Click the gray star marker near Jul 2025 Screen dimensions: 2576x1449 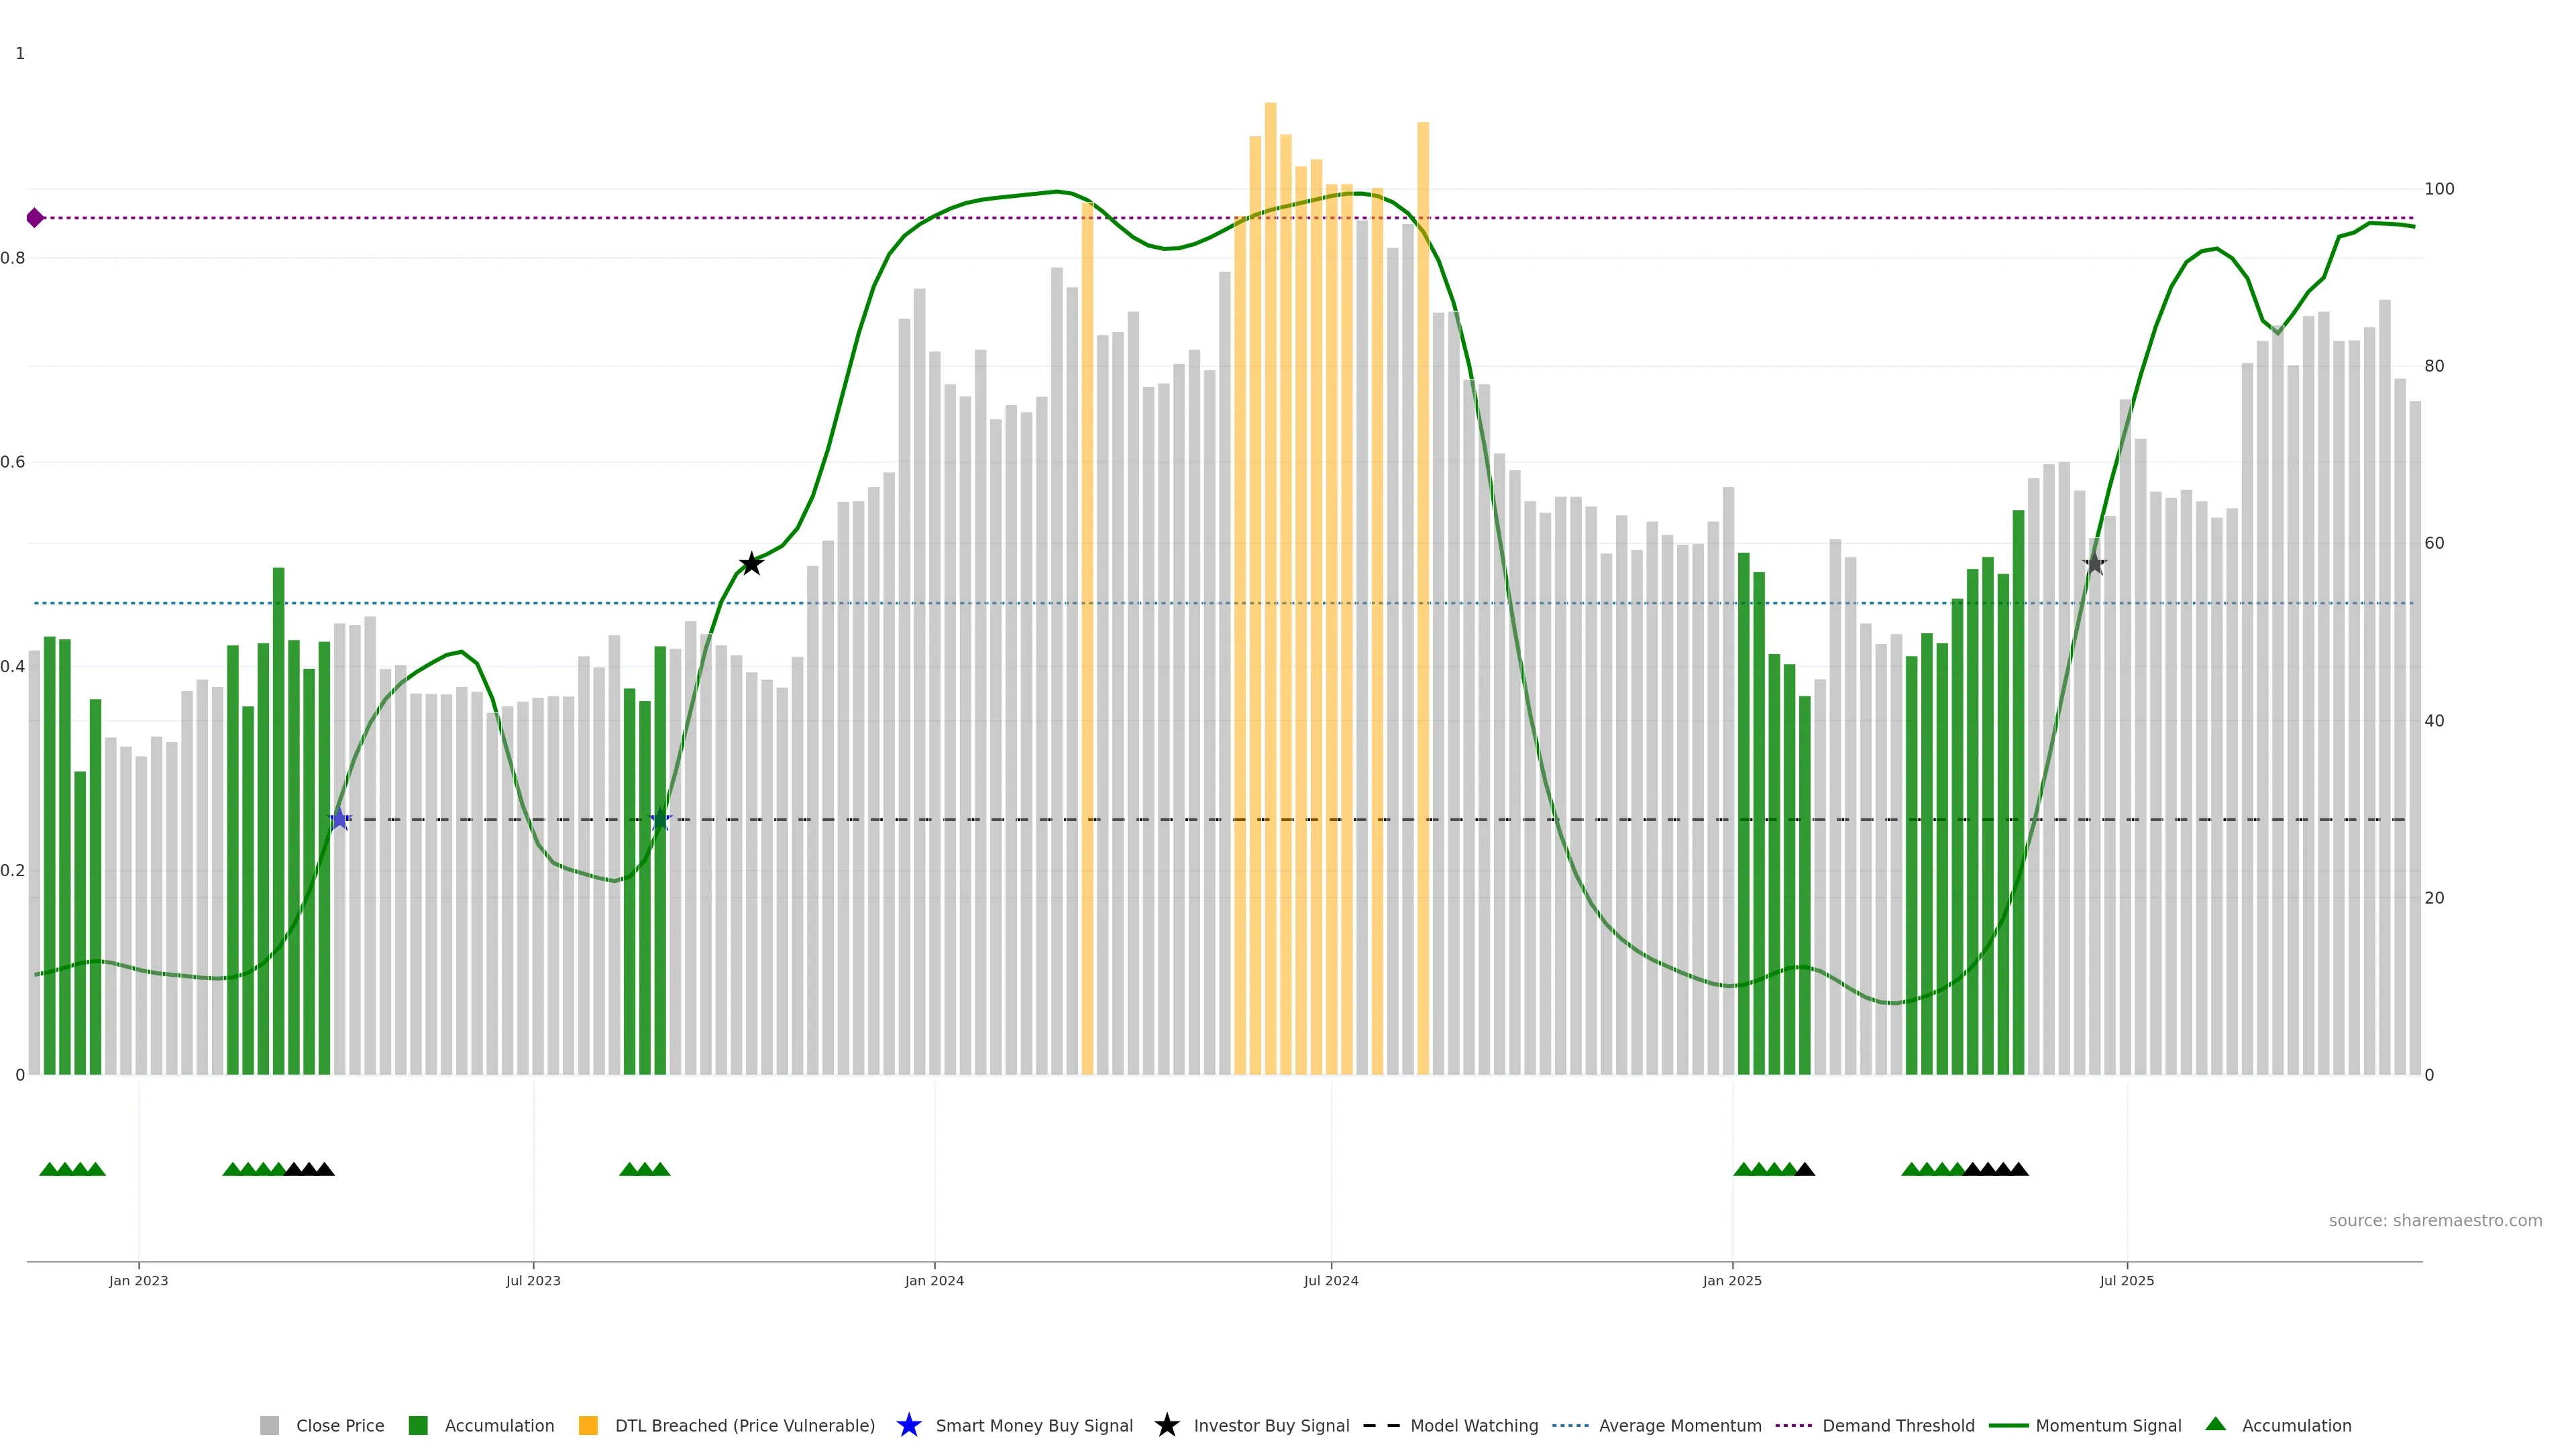click(2094, 564)
